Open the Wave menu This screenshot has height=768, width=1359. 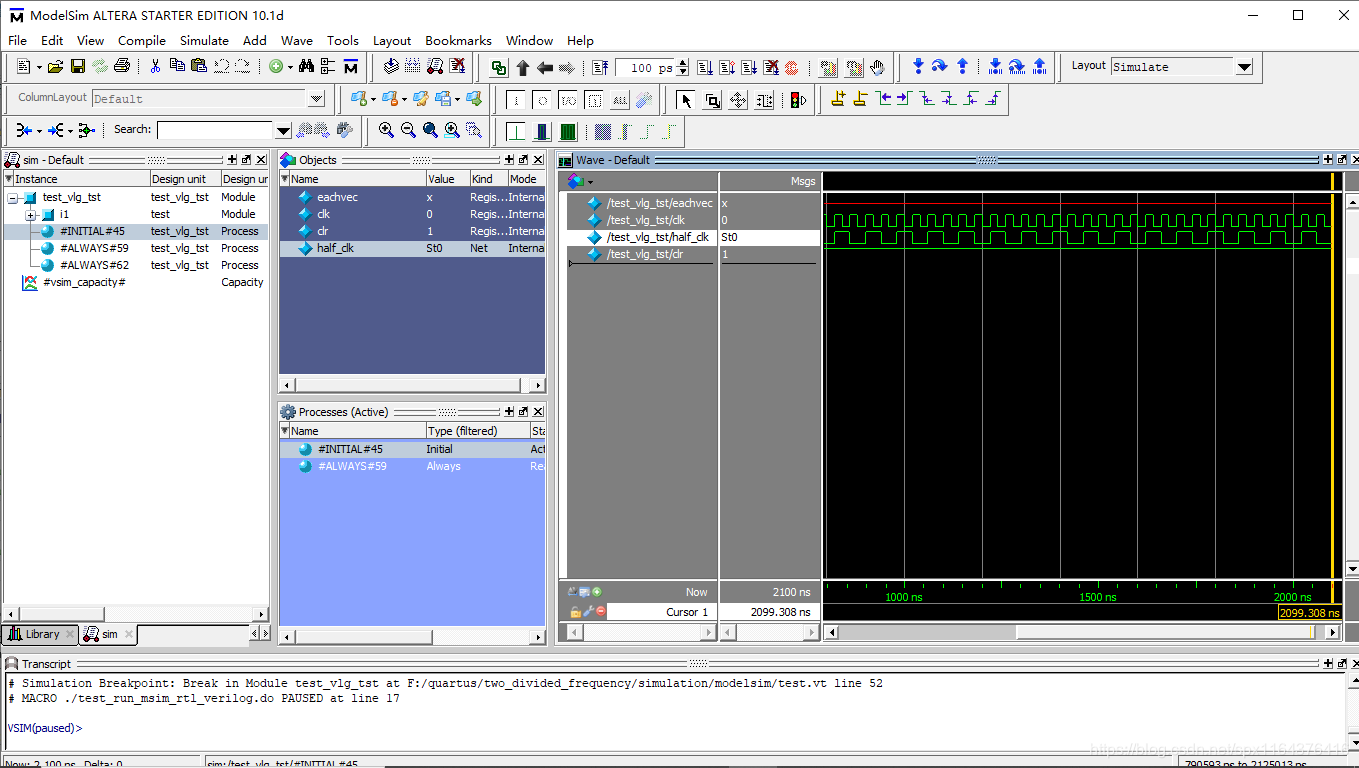(296, 40)
